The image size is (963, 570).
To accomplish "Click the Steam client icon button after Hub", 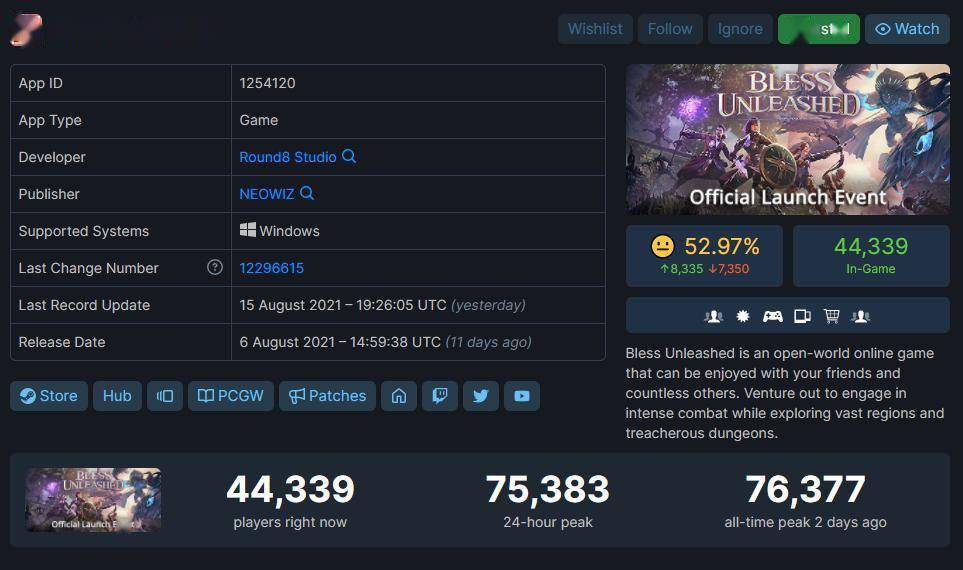I will pyautogui.click(x=165, y=396).
